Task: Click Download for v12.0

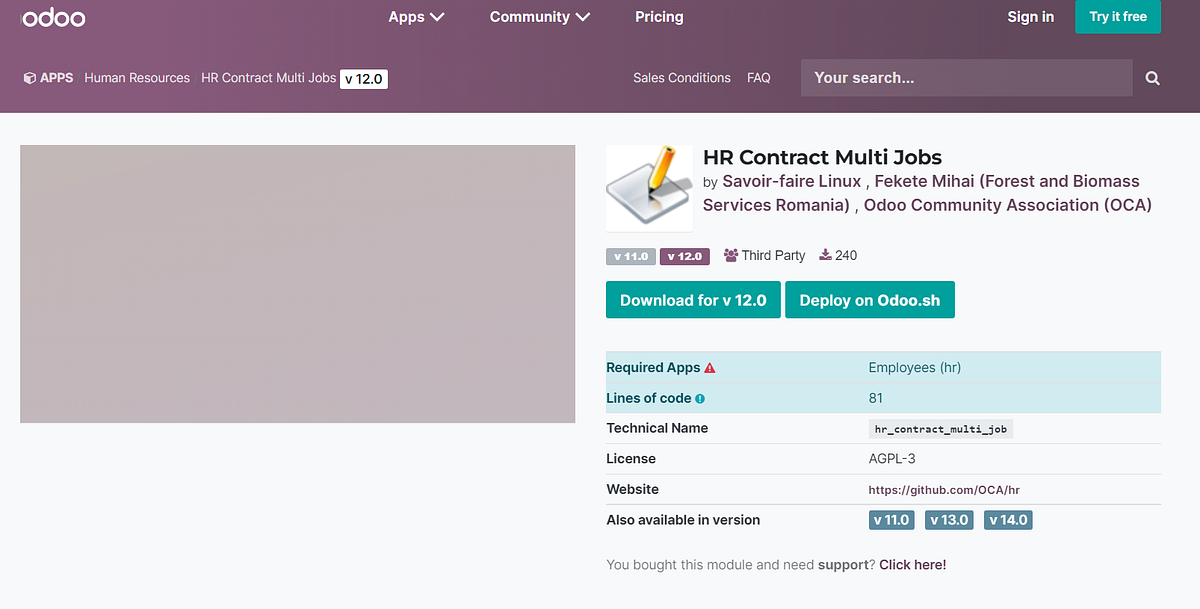Action: pyautogui.click(x=693, y=299)
